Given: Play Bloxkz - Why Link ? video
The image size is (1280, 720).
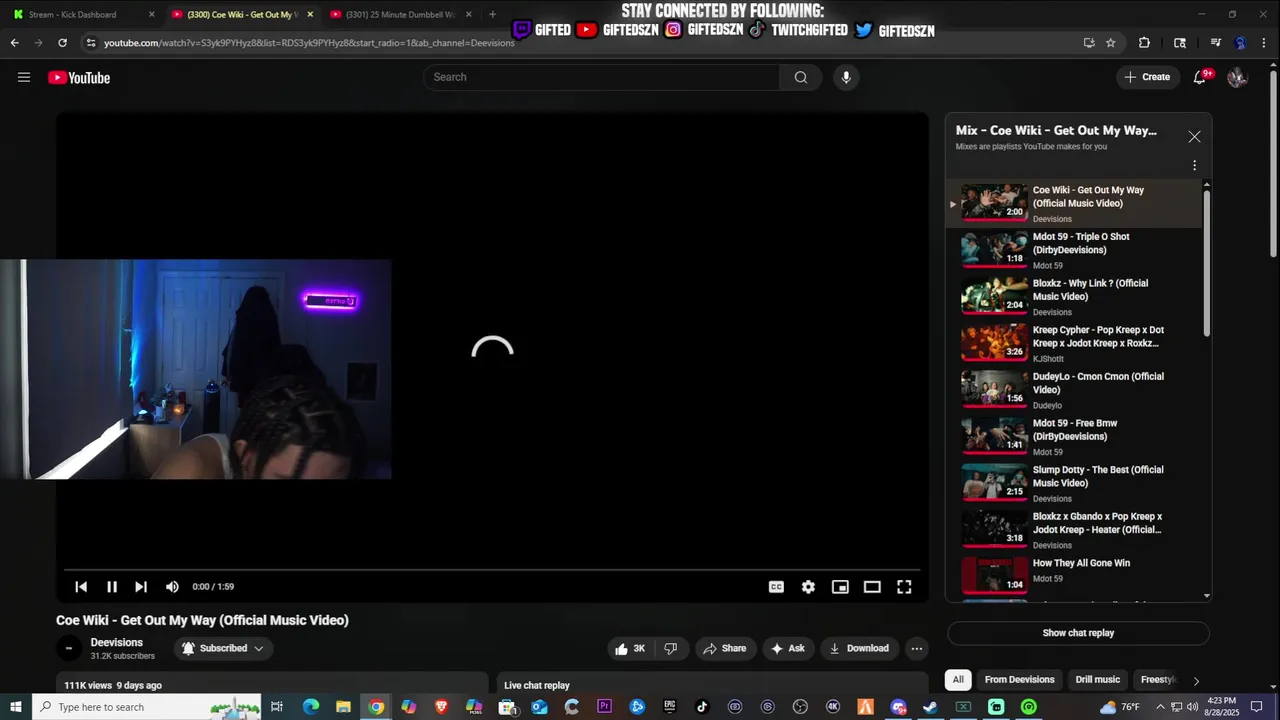Looking at the screenshot, I should (1074, 297).
